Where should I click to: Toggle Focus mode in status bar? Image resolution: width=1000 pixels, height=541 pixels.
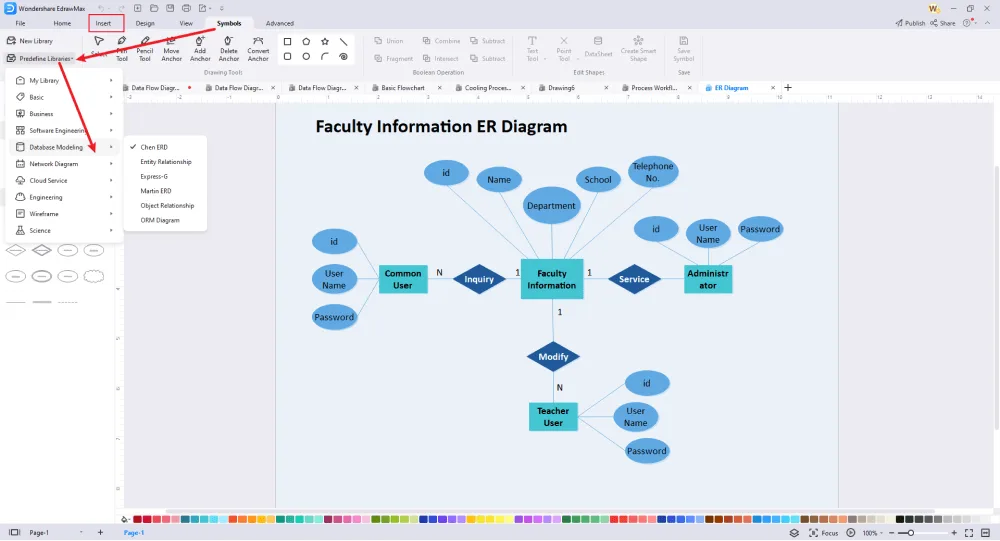(x=823, y=533)
